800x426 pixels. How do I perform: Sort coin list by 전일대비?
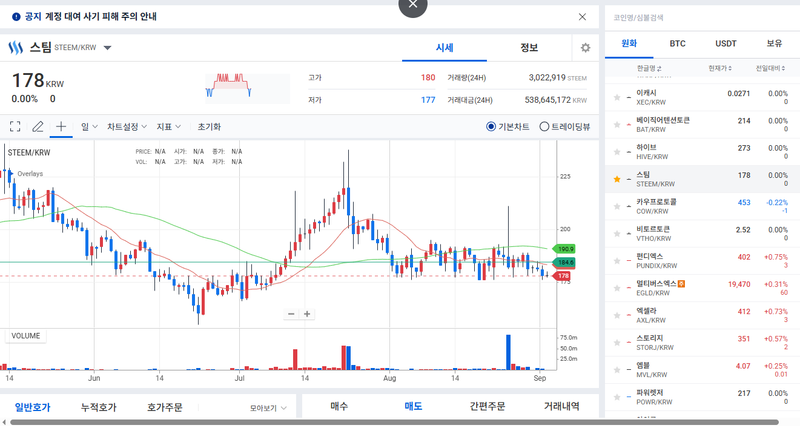[x=770, y=68]
